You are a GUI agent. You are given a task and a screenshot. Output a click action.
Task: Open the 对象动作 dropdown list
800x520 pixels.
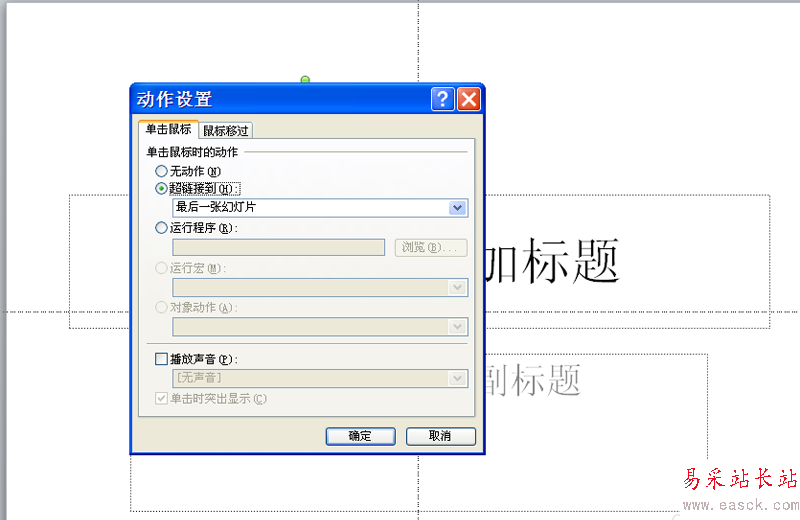point(458,327)
